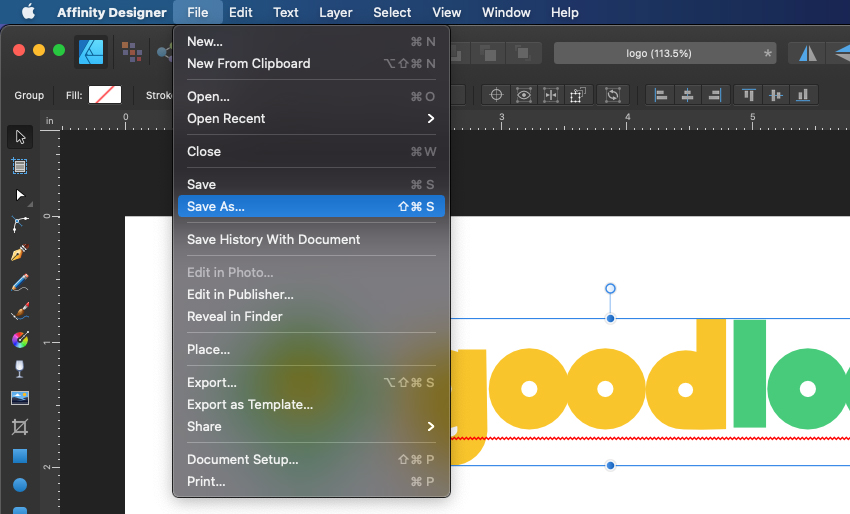Choose Save in the File menu
Screen dimensions: 850x514
(311, 184)
